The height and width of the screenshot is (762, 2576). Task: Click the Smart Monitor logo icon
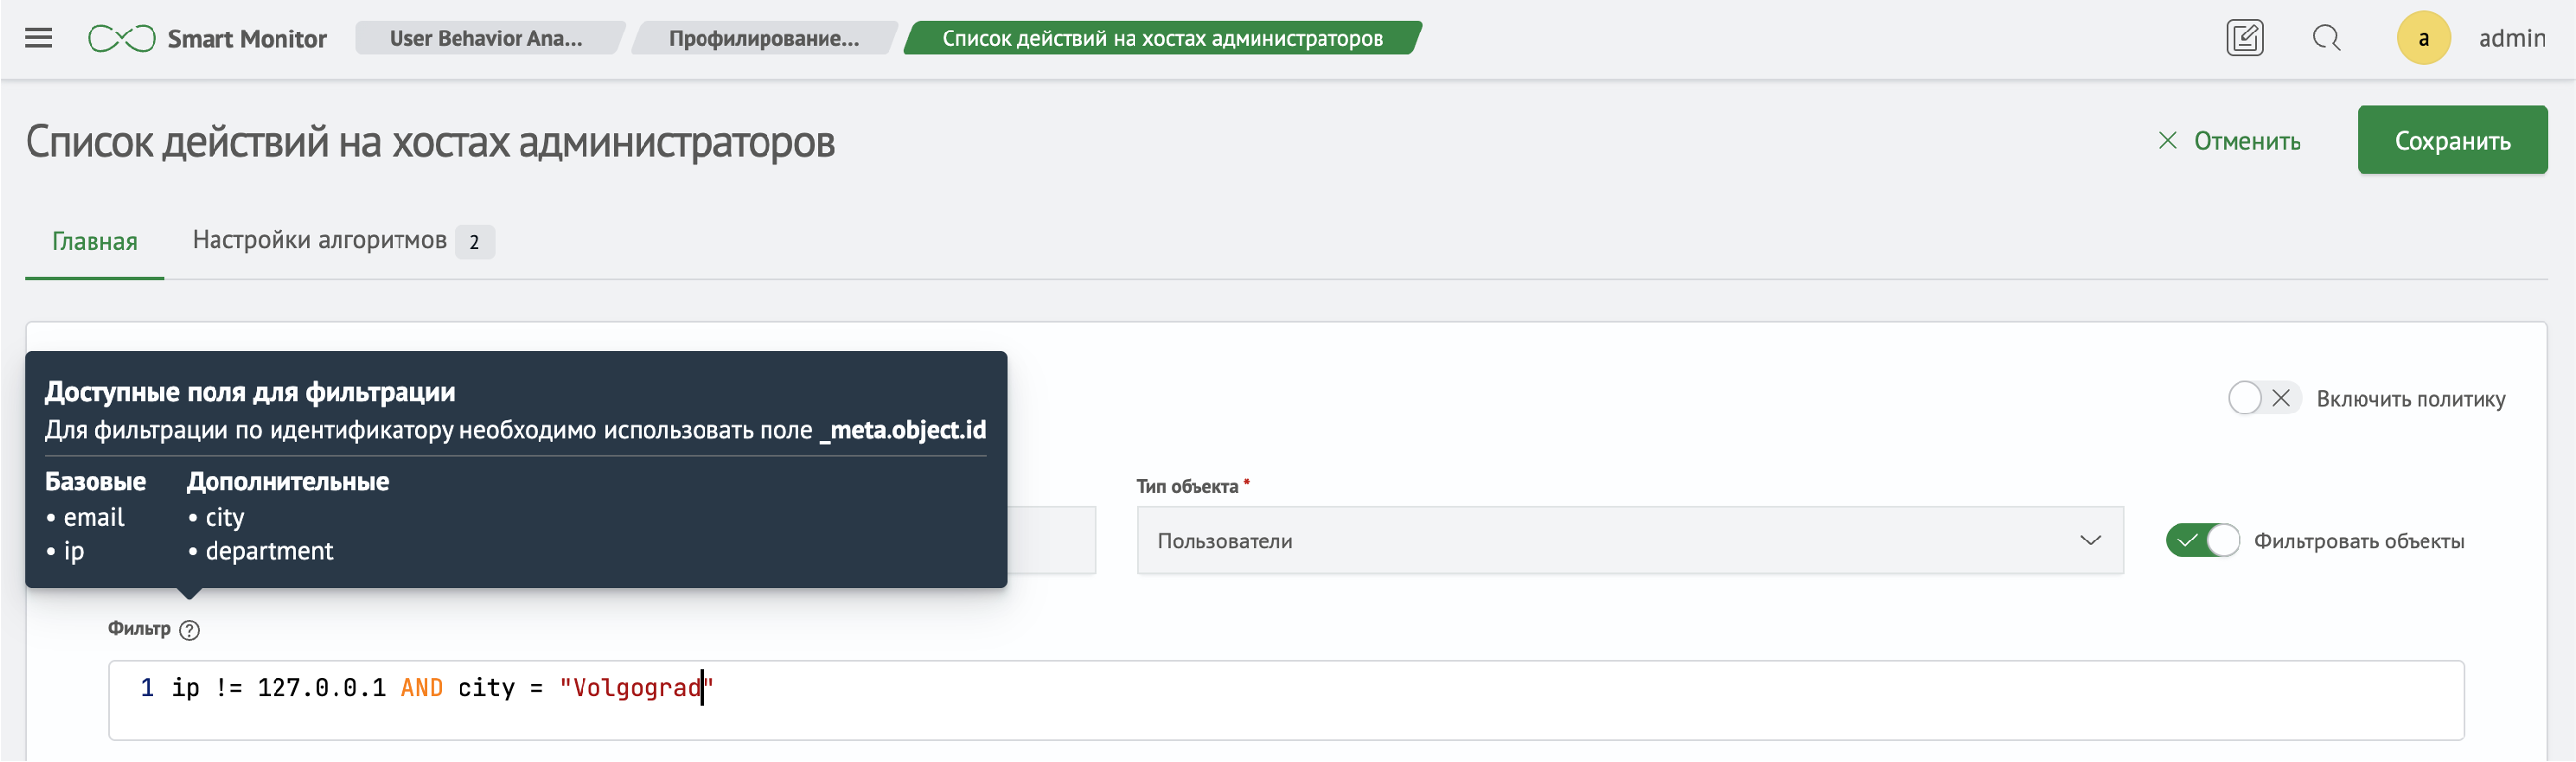click(121, 39)
